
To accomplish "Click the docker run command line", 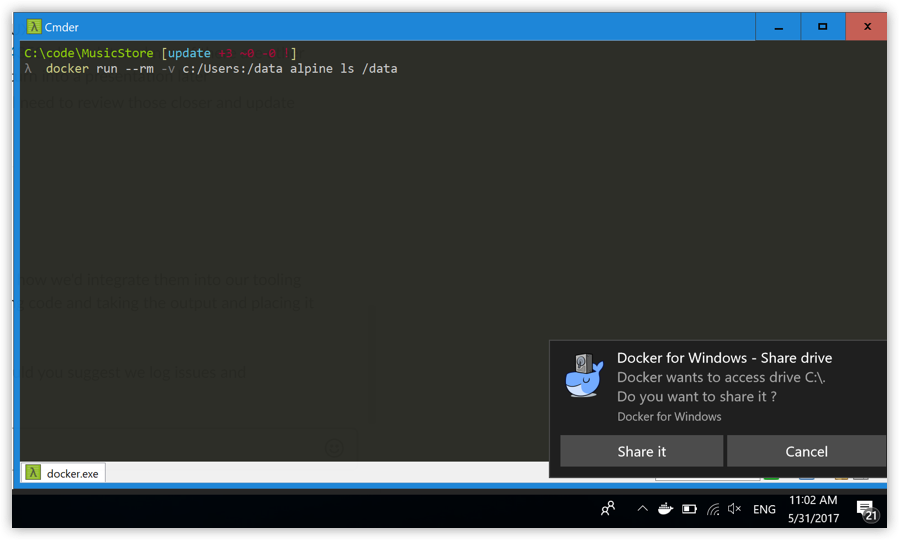I will click(220, 69).
